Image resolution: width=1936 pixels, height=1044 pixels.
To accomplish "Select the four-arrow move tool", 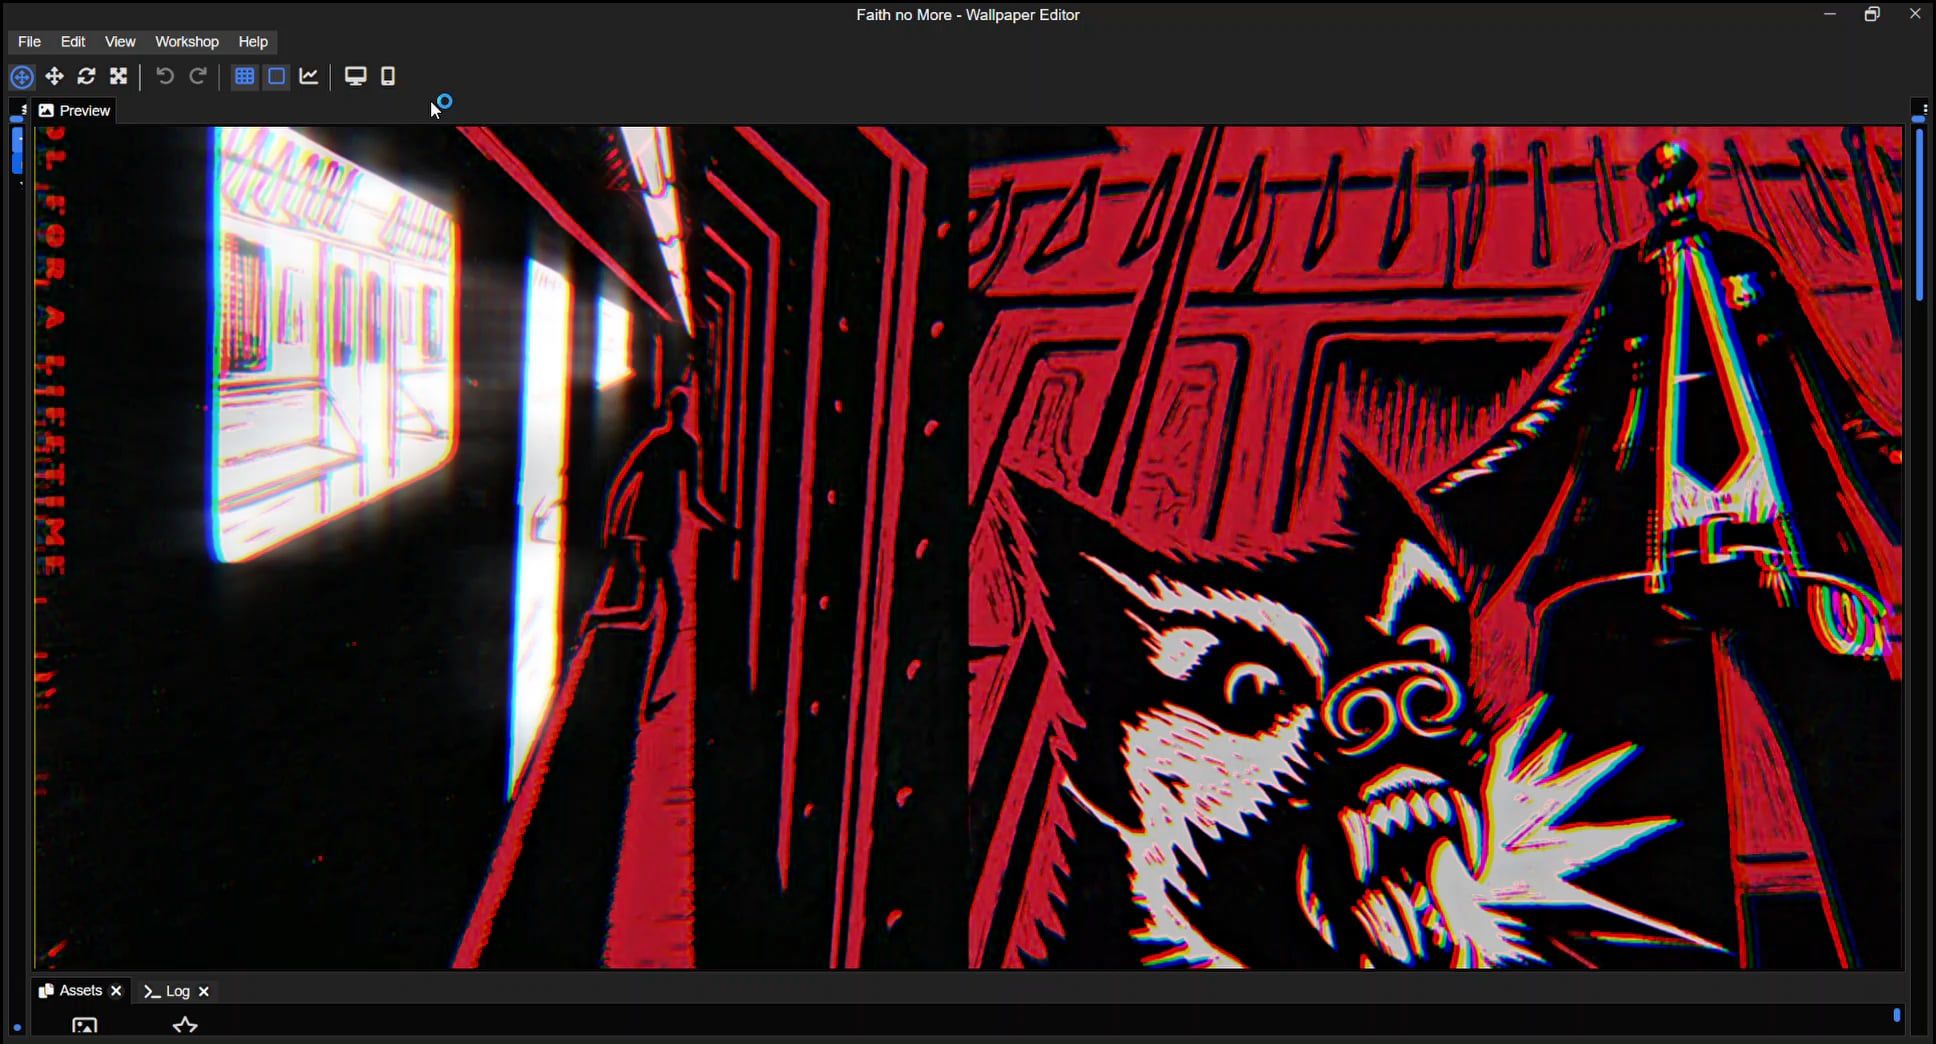I will click(x=54, y=76).
